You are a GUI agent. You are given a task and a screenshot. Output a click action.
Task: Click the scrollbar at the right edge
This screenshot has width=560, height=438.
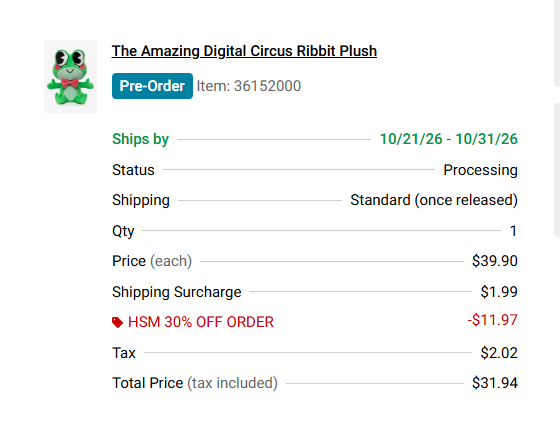(557, 171)
